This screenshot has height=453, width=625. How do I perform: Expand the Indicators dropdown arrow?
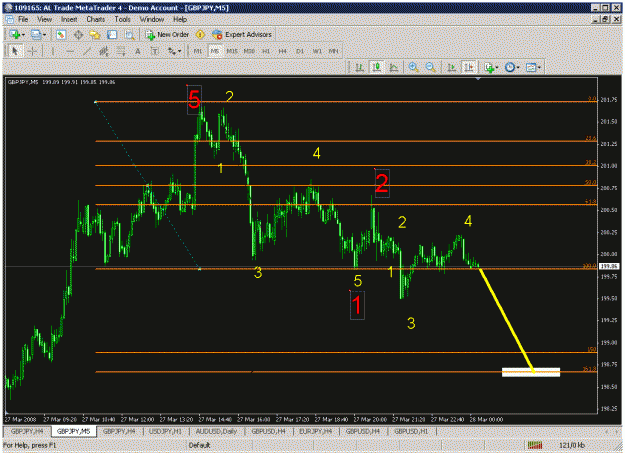pos(497,67)
